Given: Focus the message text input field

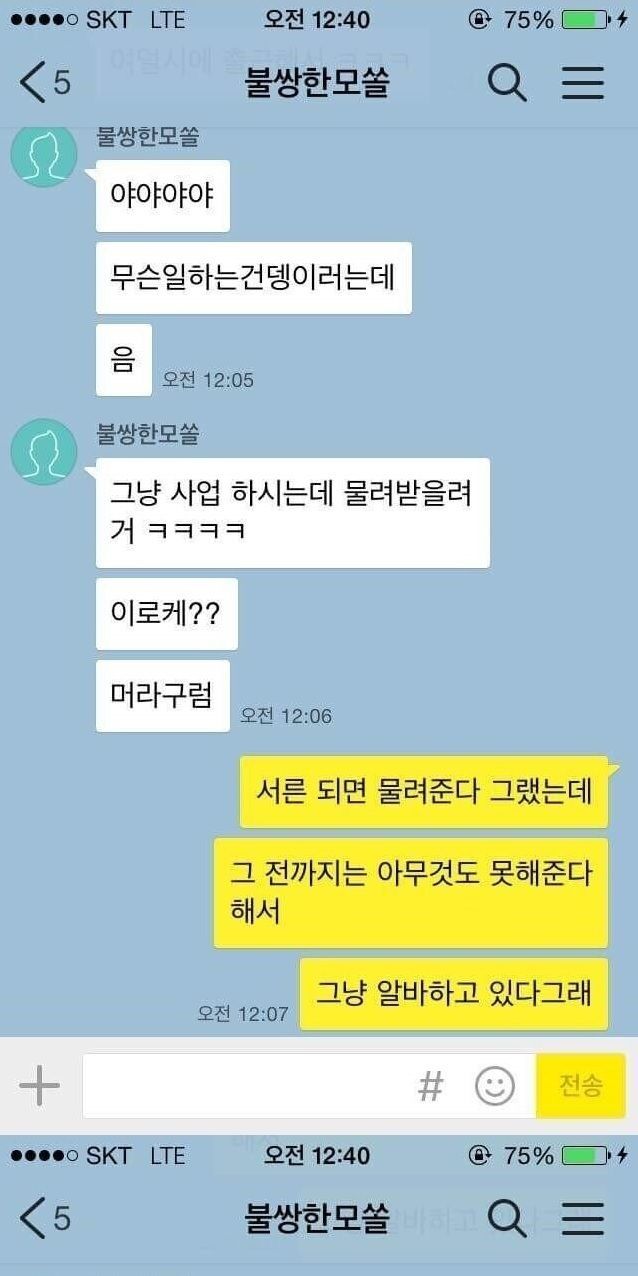Looking at the screenshot, I should (309, 1085).
